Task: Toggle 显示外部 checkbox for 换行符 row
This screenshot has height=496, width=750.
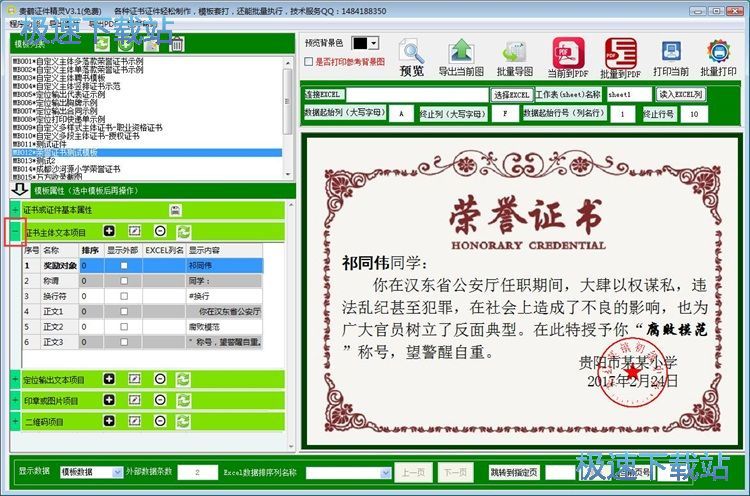Action: tap(124, 296)
